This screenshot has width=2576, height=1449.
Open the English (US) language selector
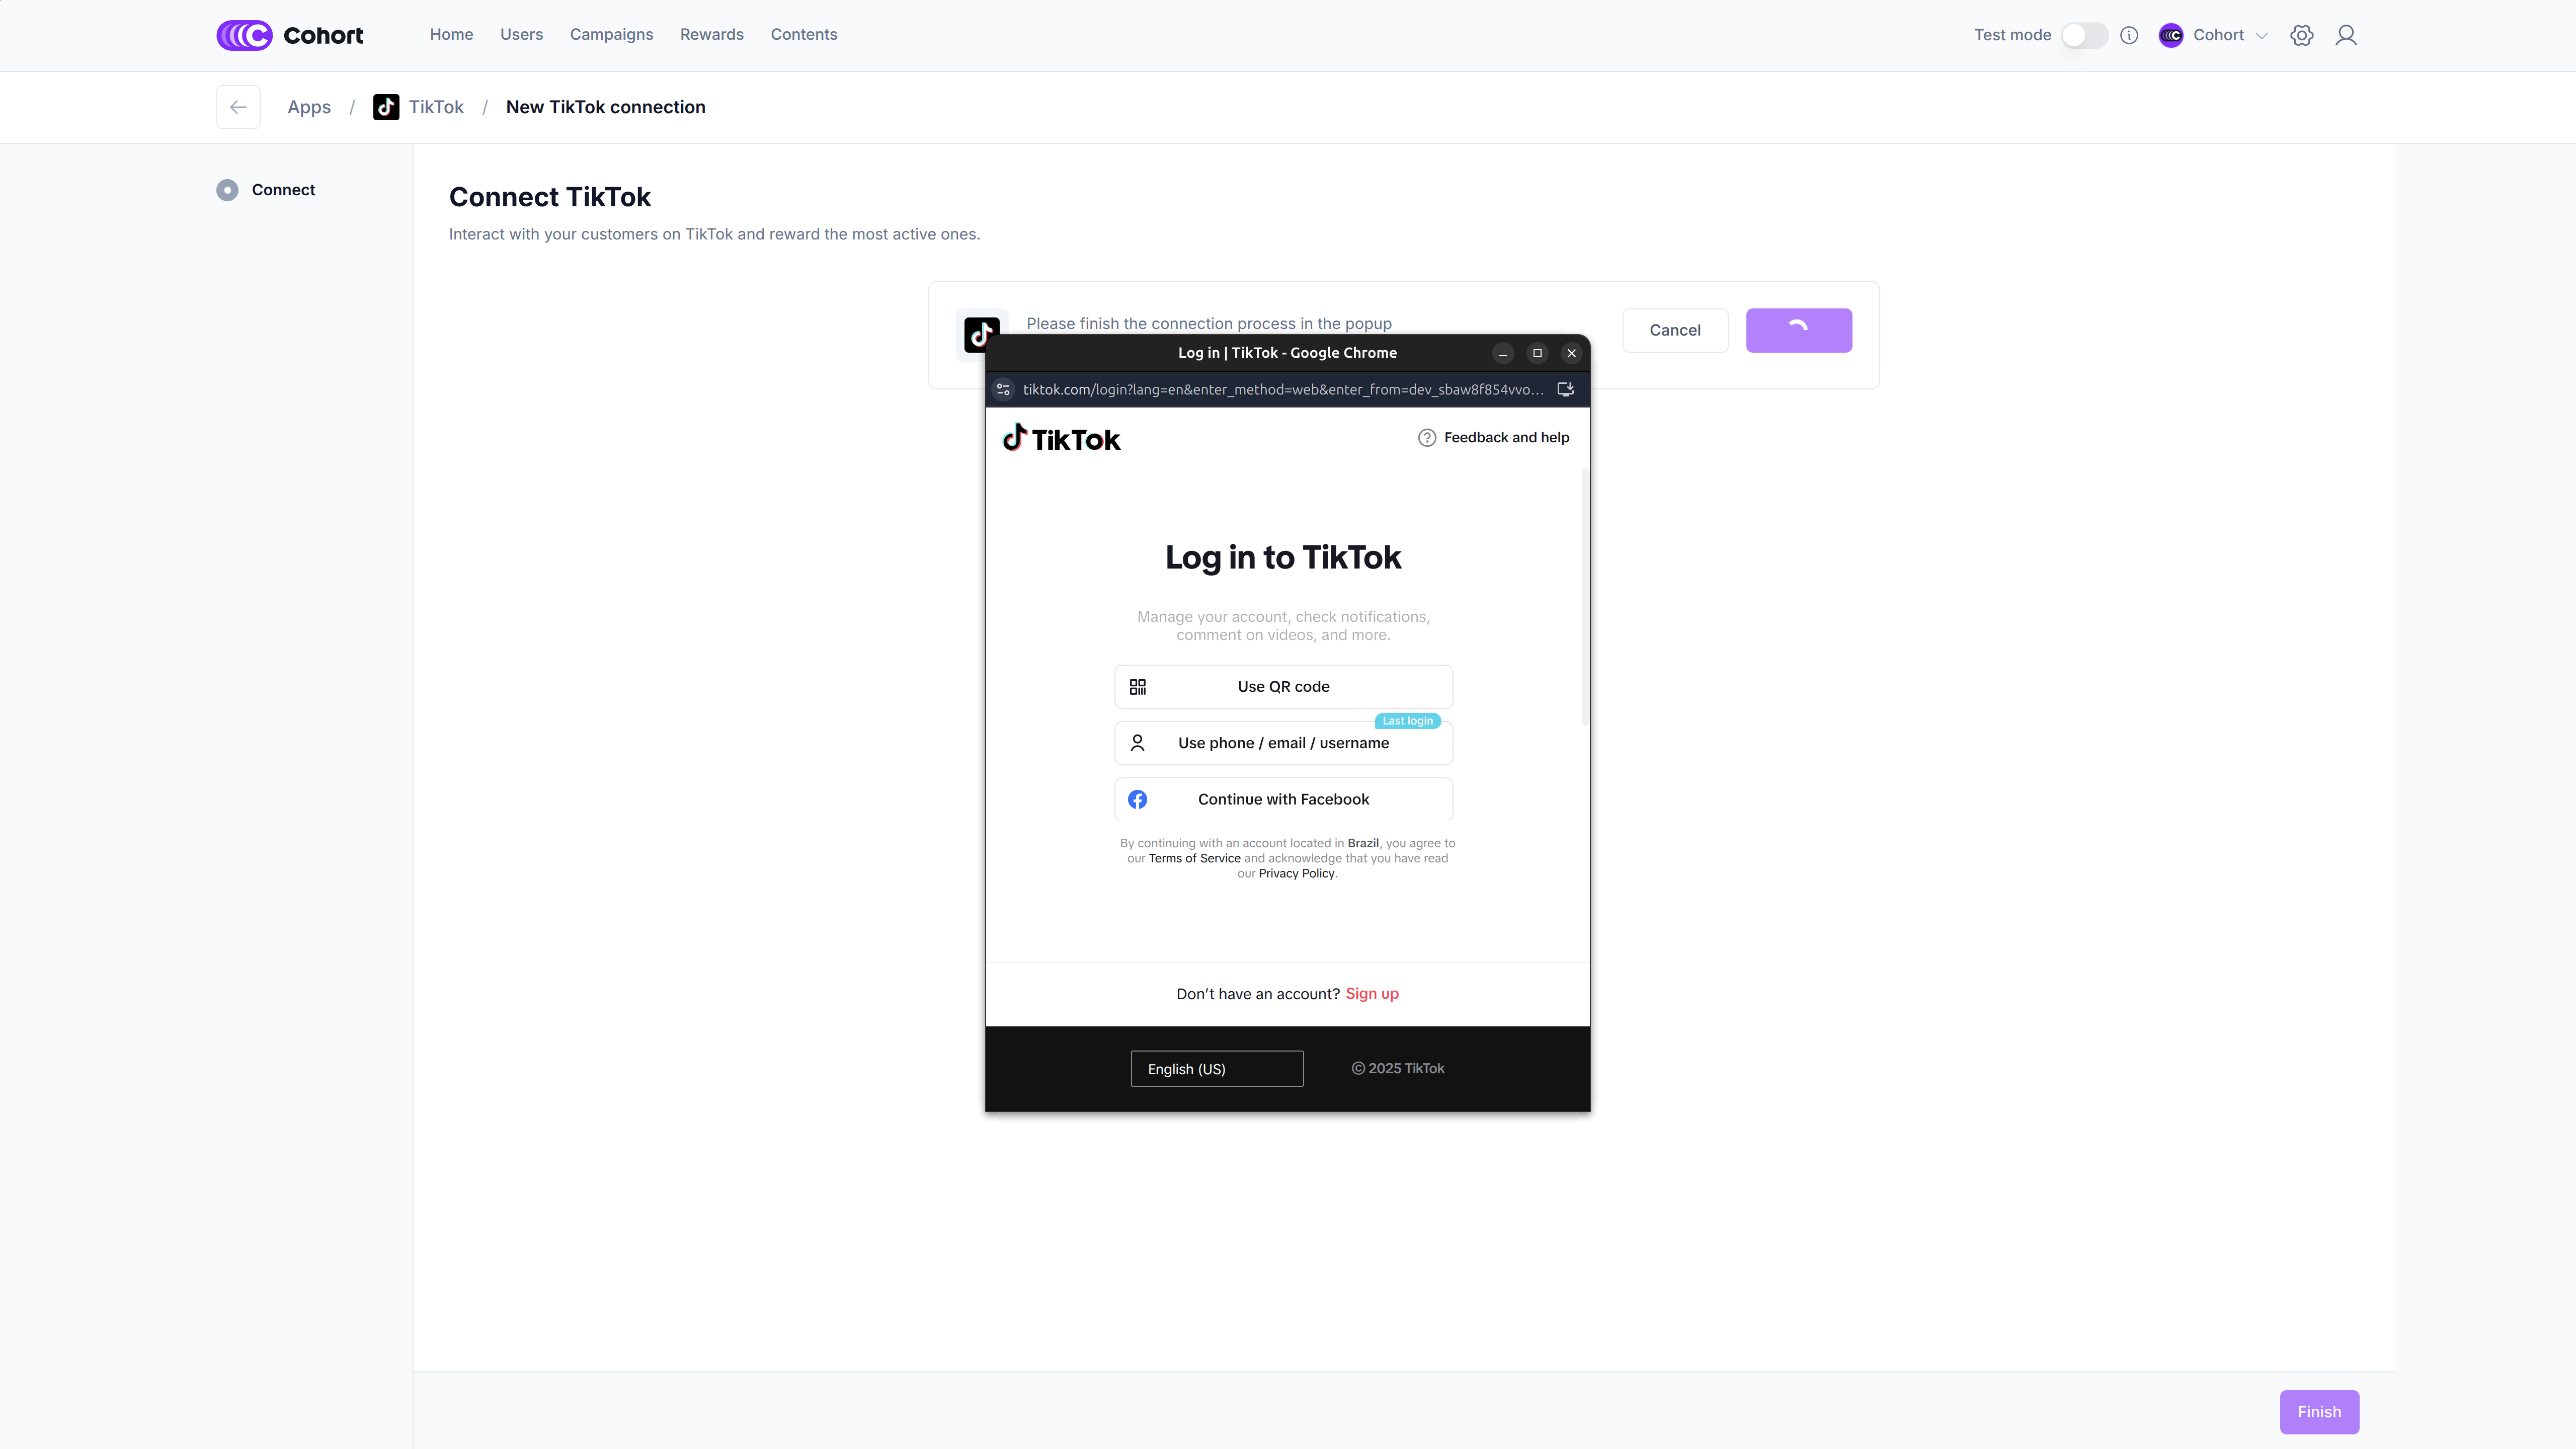(x=1216, y=1068)
